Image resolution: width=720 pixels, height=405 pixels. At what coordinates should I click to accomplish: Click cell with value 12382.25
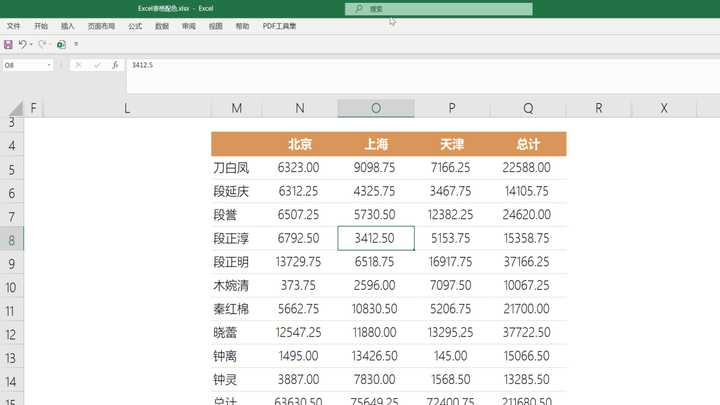click(x=452, y=215)
